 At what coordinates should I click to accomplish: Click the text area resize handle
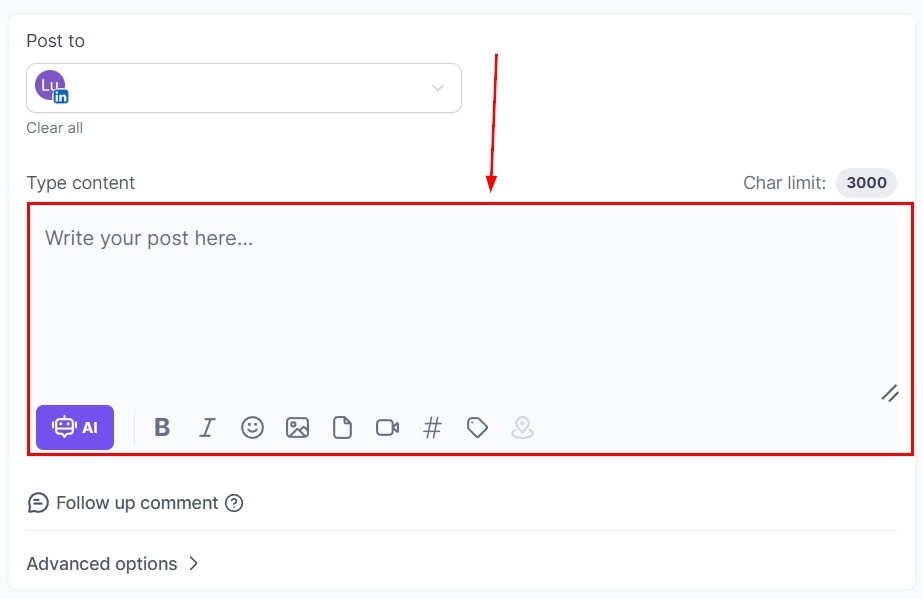coord(889,393)
